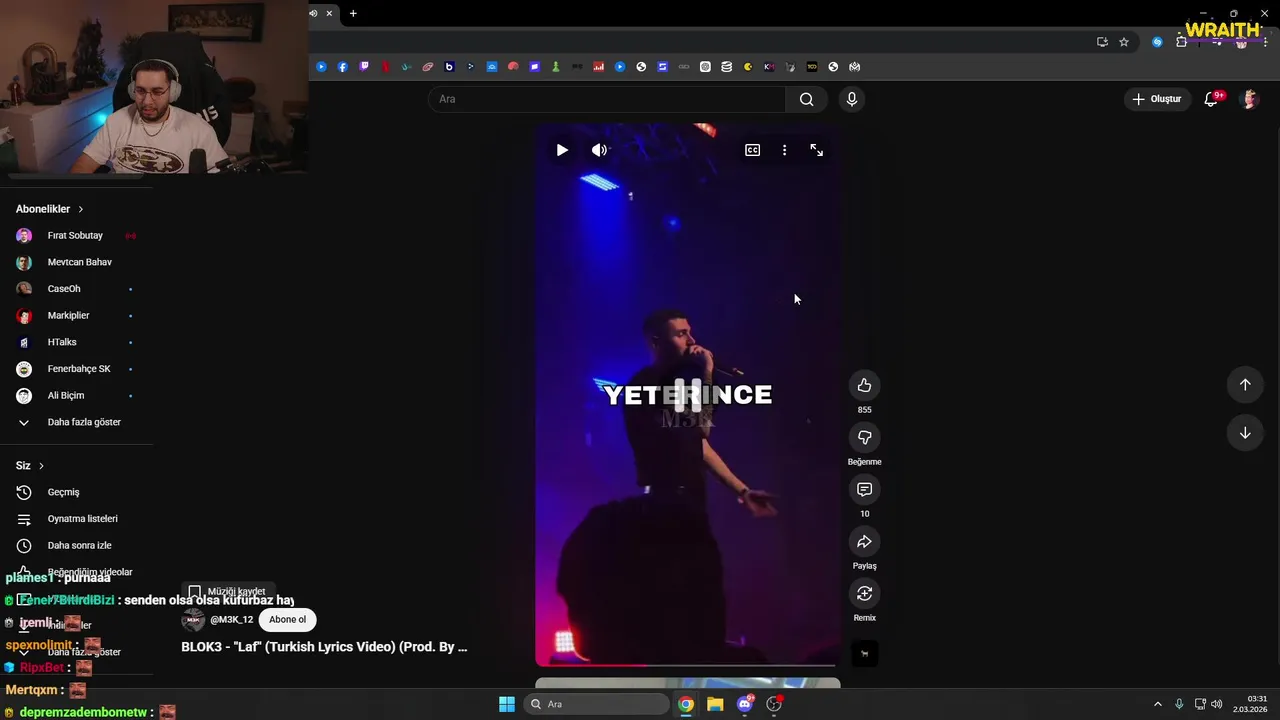
Task: Open the YouTube account avatar menu
Action: (1249, 99)
